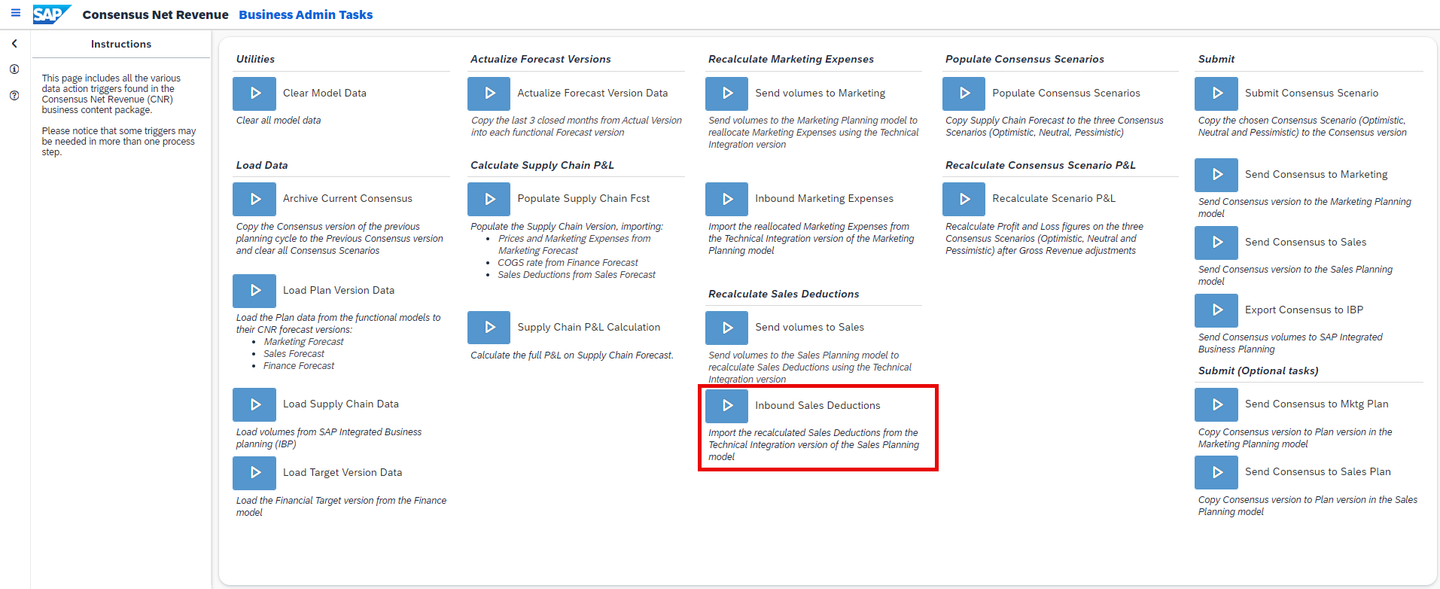The width and height of the screenshot is (1440, 589).
Task: Run the Load Supply Chain Data trigger
Action: tap(254, 405)
